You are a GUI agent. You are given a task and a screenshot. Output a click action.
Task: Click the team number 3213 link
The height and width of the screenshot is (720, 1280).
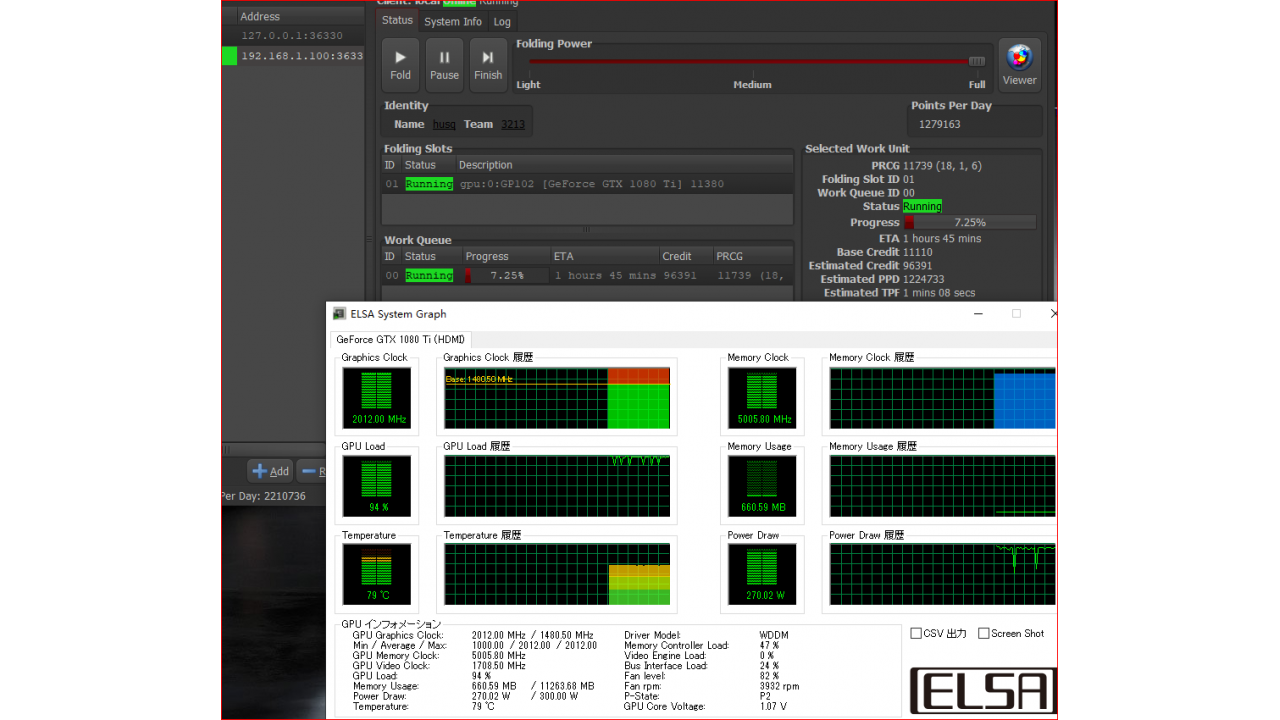click(x=513, y=124)
